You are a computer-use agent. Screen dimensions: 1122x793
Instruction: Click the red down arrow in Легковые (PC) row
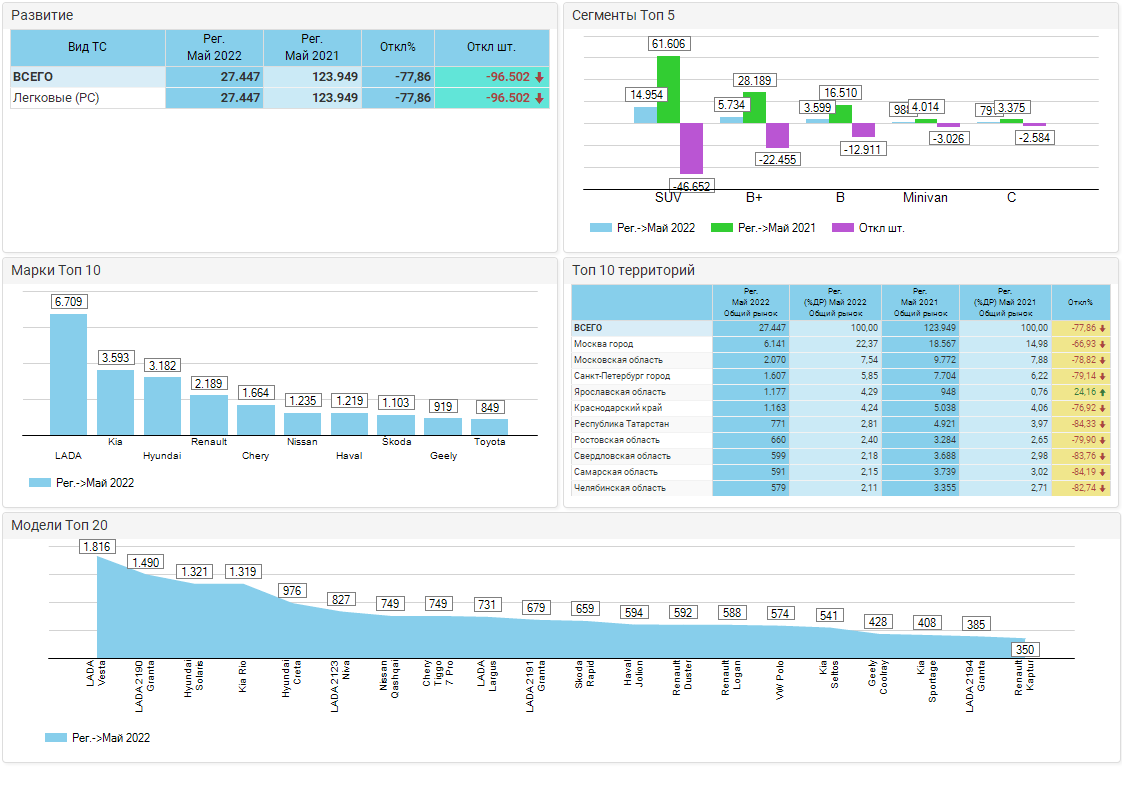539,98
